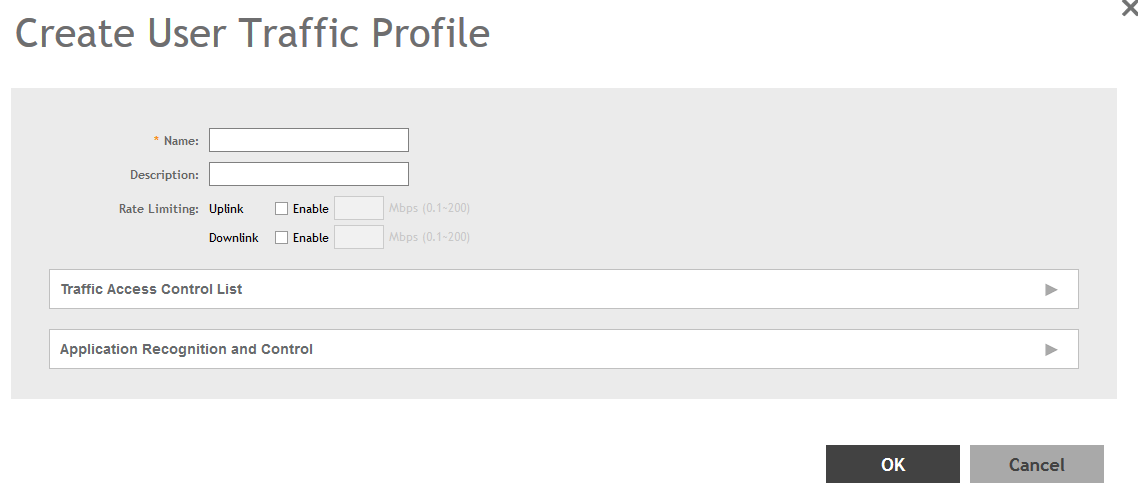
Task: Close the Create User Traffic Profile dialog
Action: click(x=1130, y=6)
